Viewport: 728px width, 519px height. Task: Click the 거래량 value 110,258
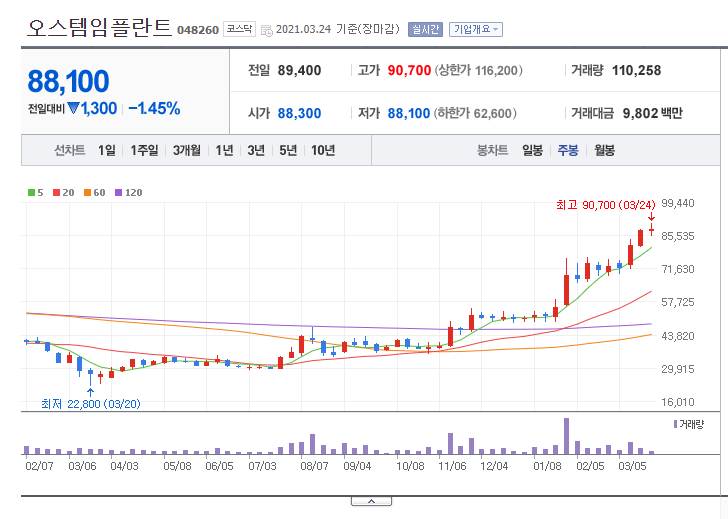point(637,71)
